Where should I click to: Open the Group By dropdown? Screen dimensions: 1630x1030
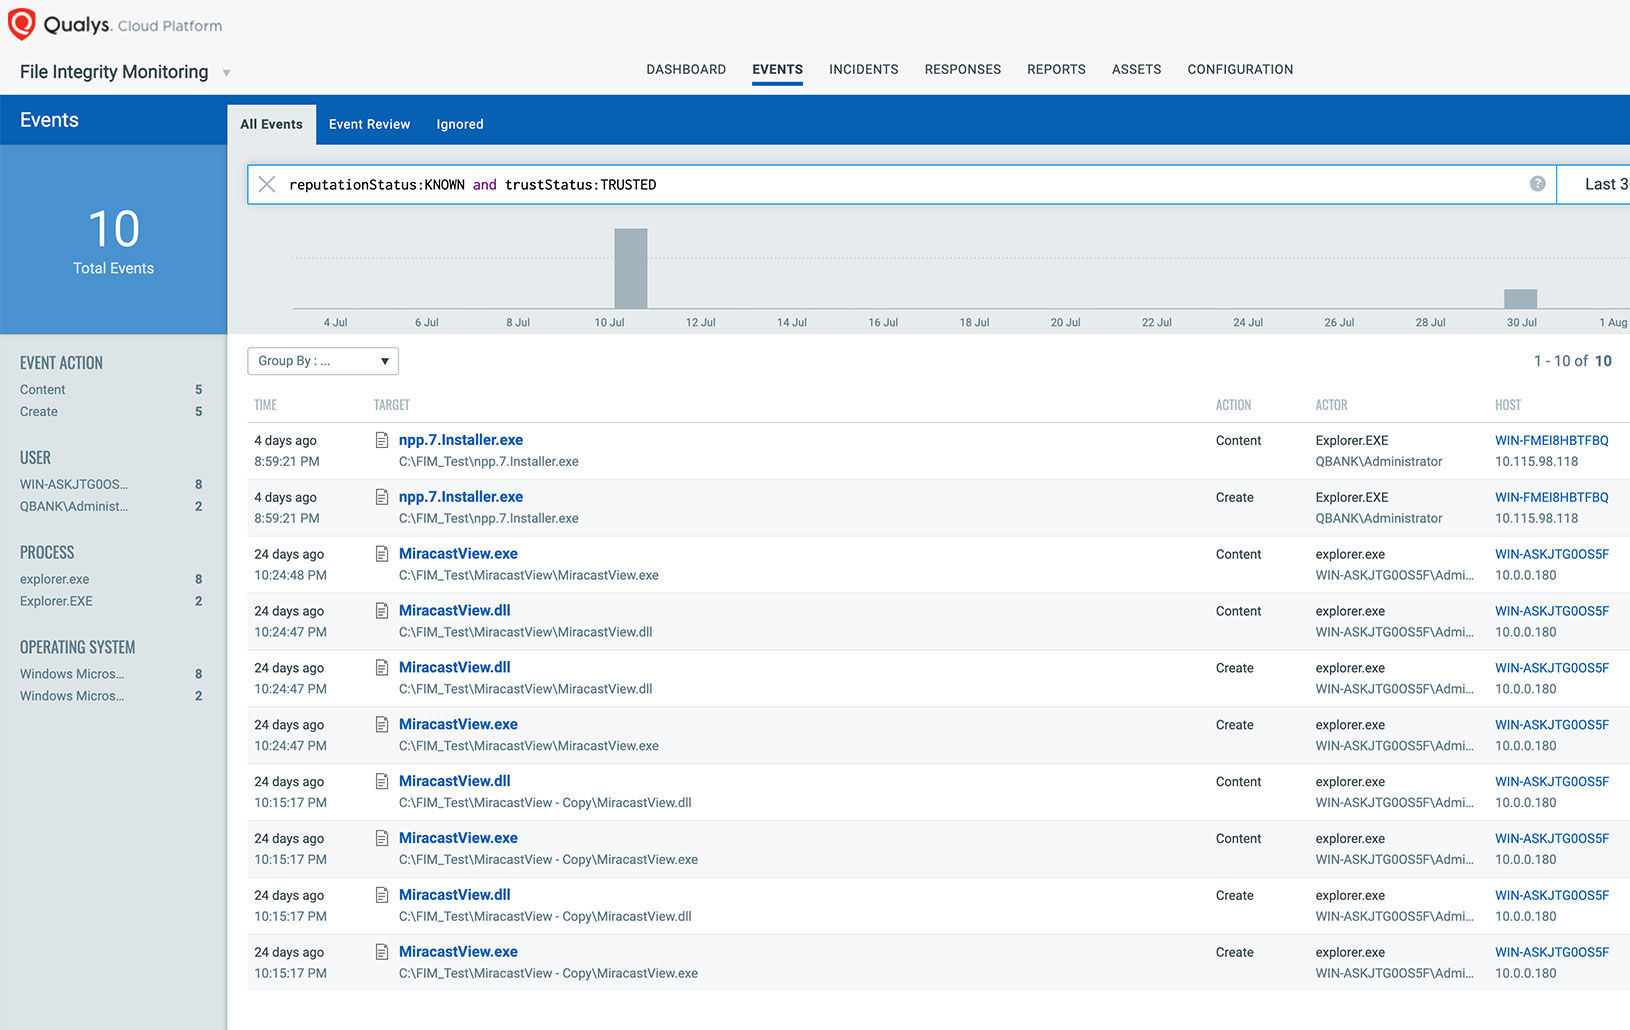click(322, 361)
